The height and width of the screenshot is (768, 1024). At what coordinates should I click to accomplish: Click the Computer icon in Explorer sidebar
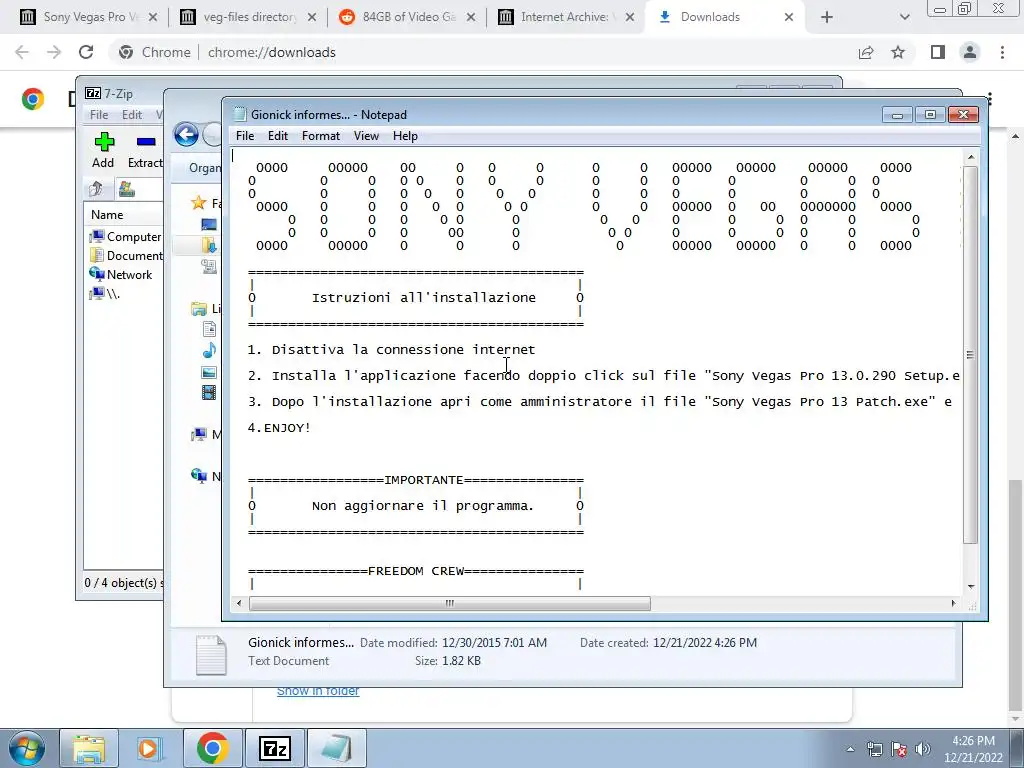pos(199,434)
